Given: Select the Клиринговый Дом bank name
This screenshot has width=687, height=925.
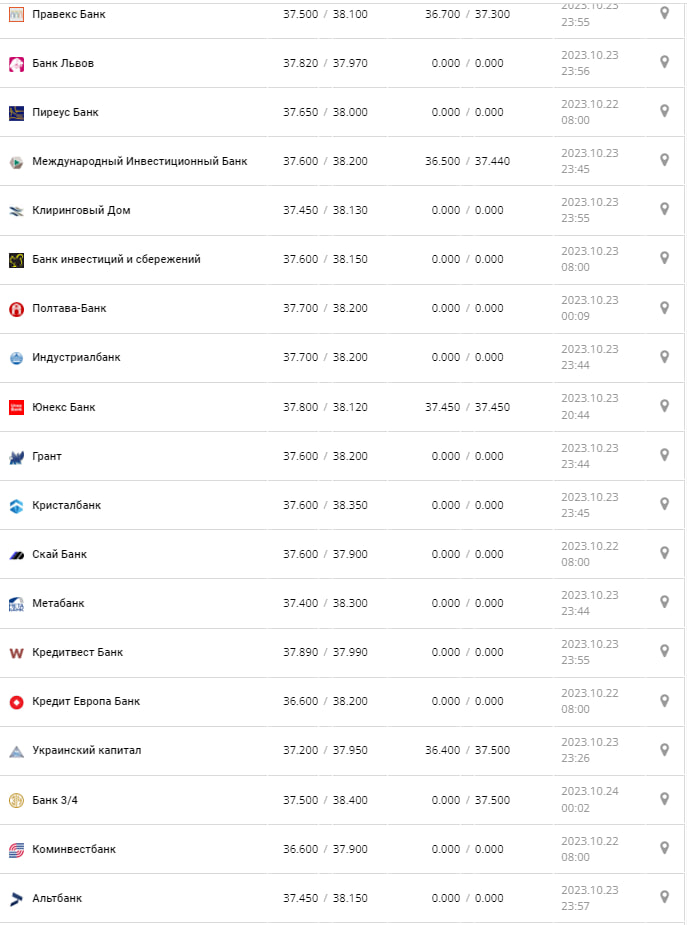Looking at the screenshot, I should pyautogui.click(x=81, y=210).
